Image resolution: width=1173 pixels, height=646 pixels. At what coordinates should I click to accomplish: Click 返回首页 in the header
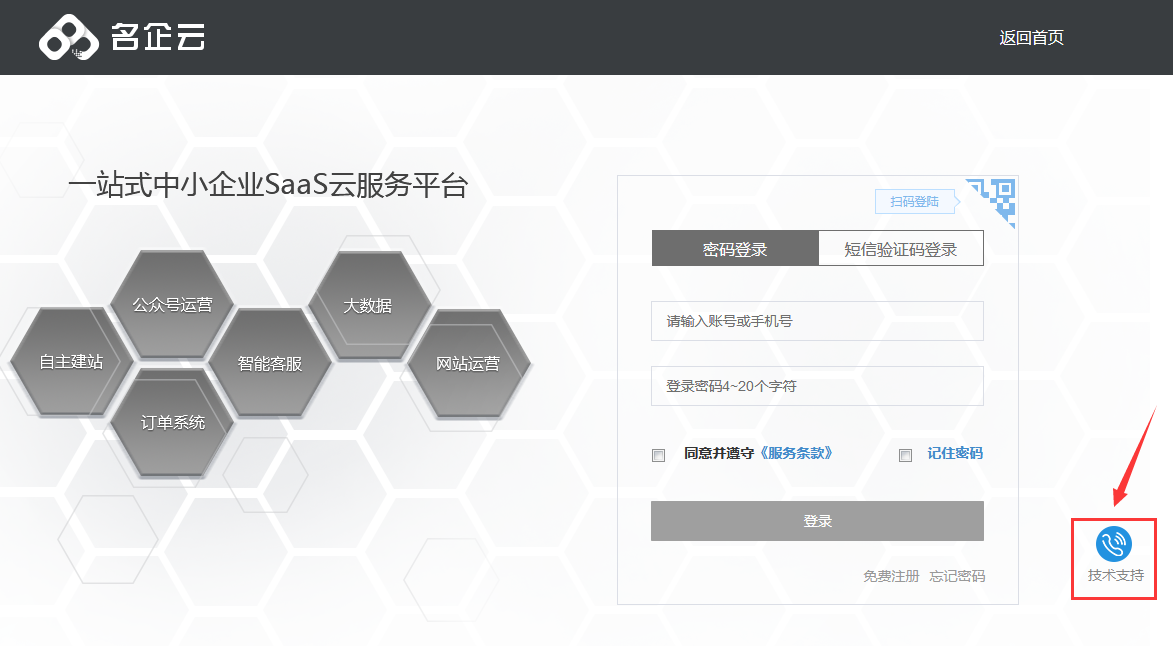(1031, 38)
